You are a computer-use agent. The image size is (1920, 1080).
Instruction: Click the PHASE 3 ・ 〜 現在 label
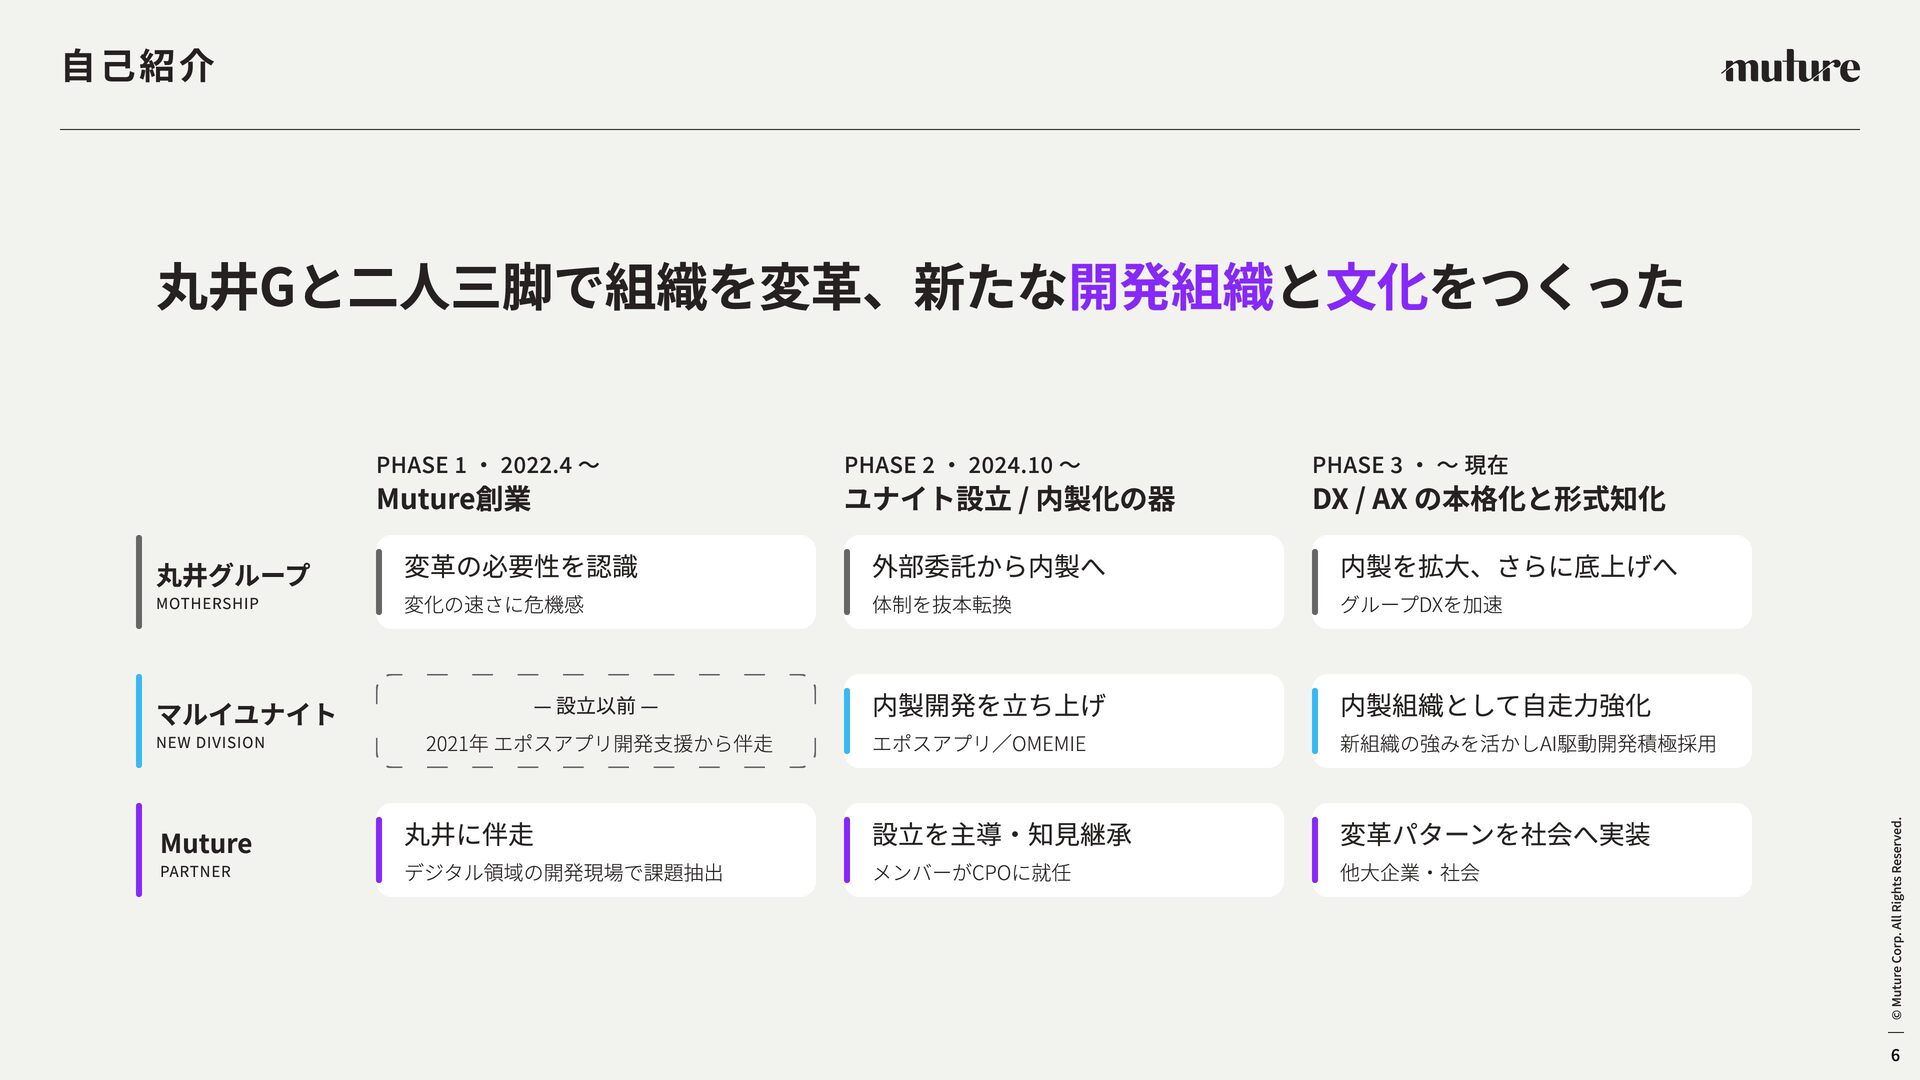pyautogui.click(x=1410, y=465)
